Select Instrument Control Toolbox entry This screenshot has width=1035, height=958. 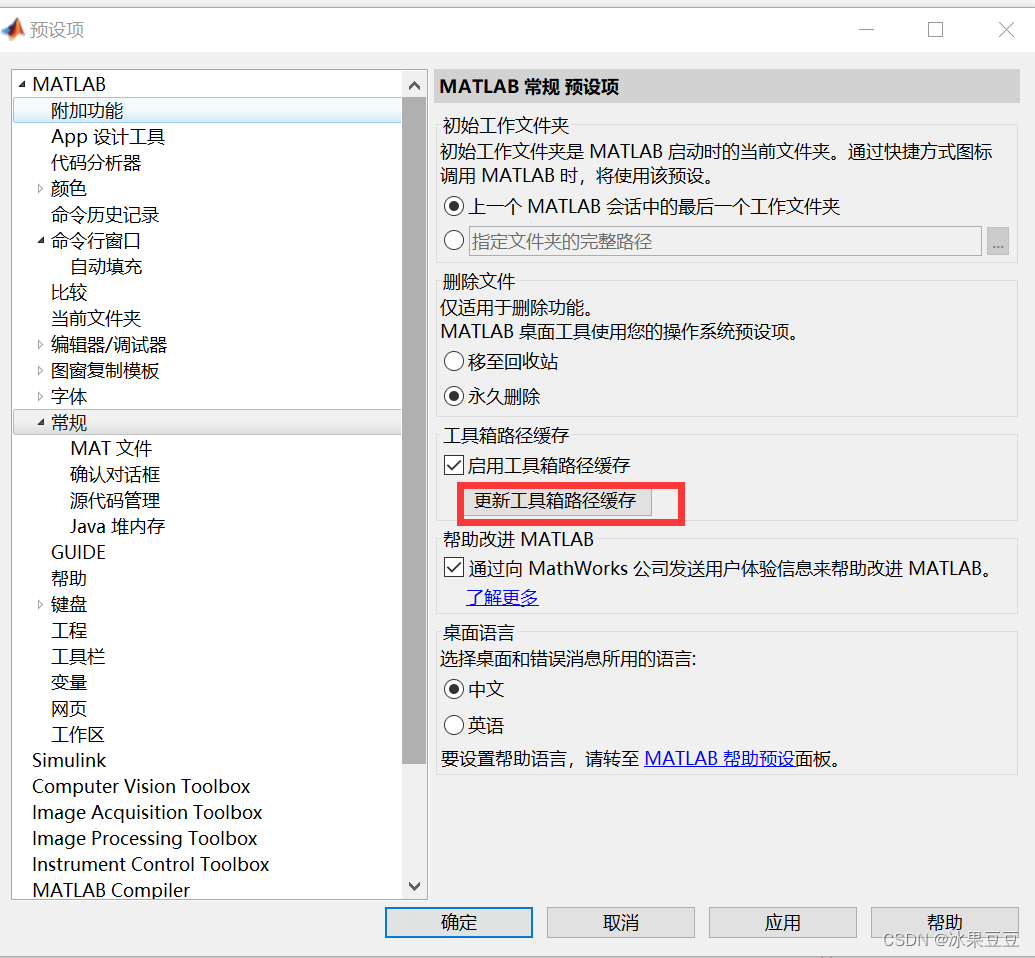click(x=150, y=864)
